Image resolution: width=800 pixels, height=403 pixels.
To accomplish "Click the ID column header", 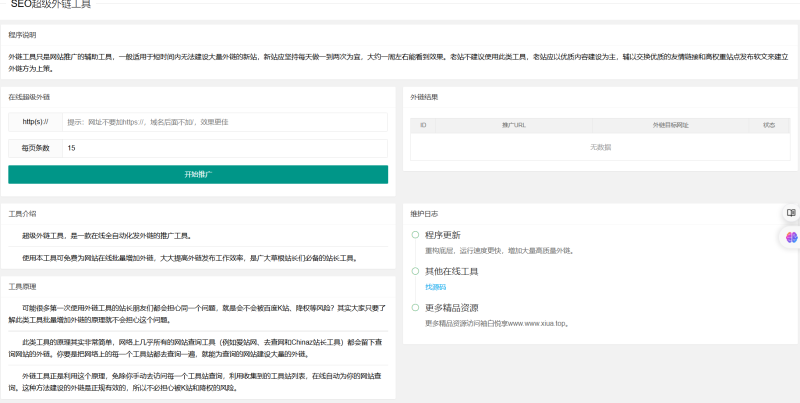I will [x=423, y=125].
